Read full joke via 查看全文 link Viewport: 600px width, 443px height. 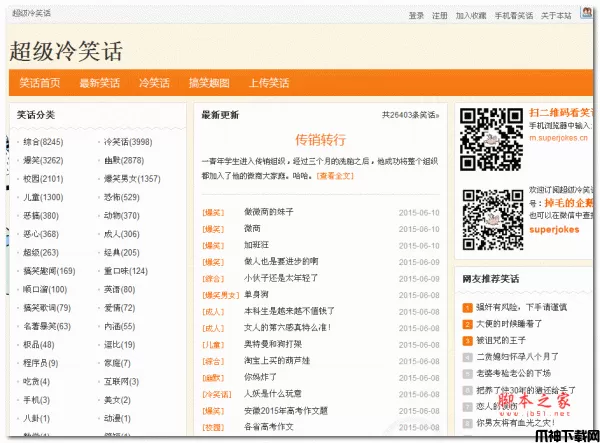(x=335, y=175)
